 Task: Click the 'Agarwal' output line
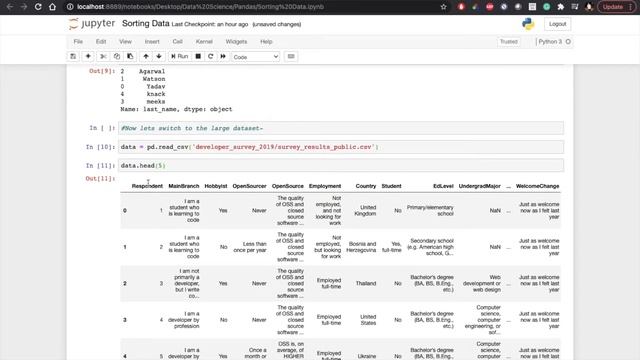152,71
